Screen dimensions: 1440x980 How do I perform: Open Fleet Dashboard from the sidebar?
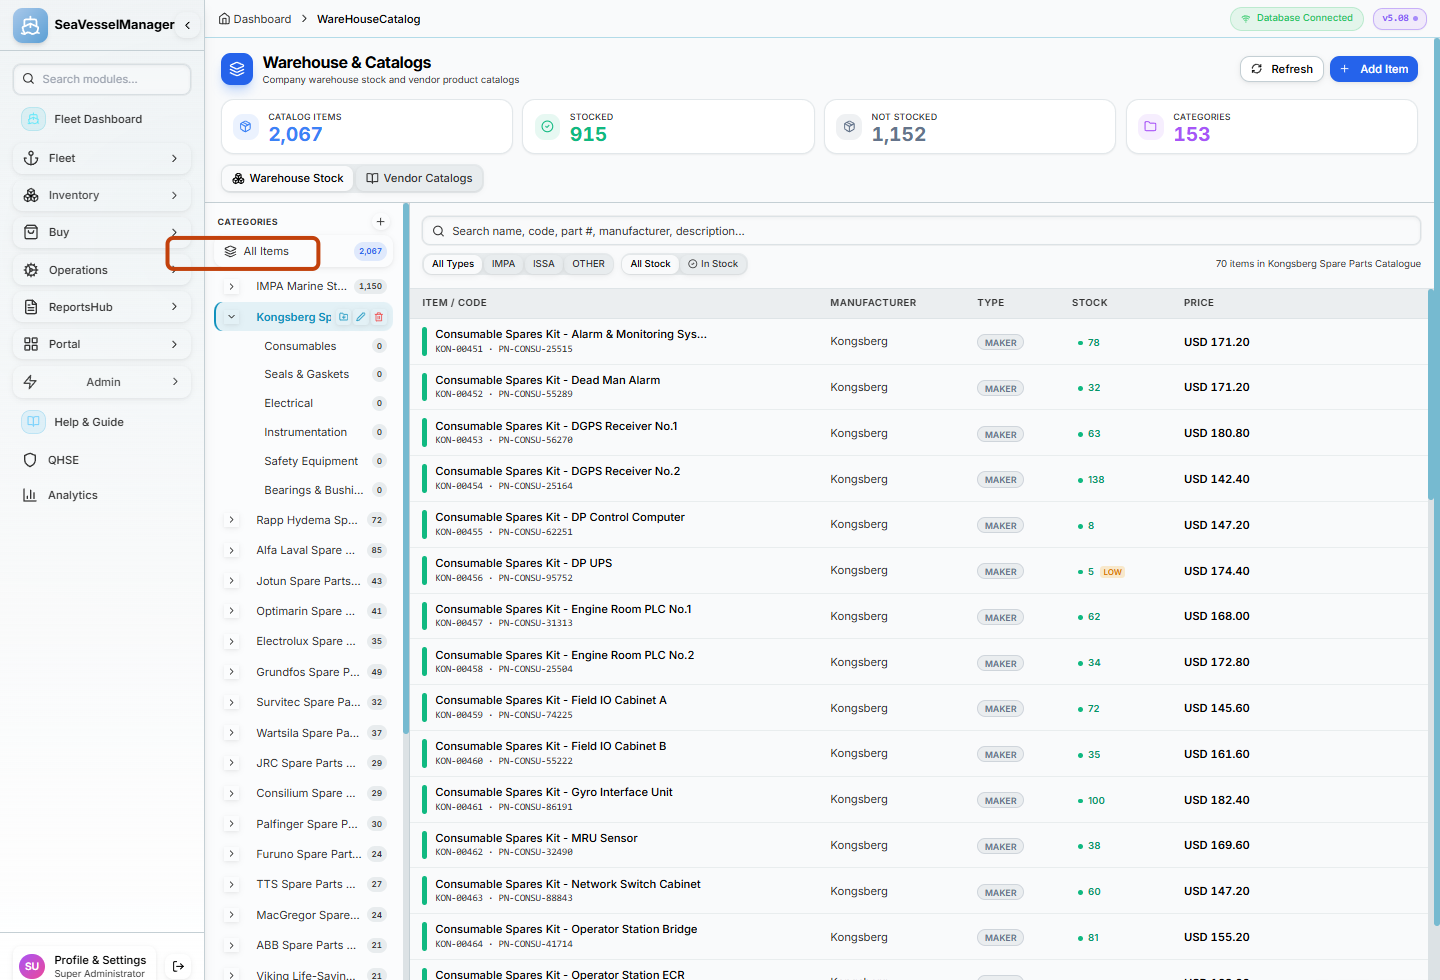102,119
